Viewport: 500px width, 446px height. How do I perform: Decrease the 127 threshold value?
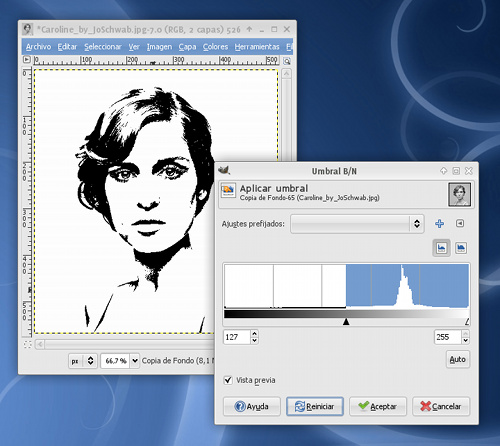point(254,341)
